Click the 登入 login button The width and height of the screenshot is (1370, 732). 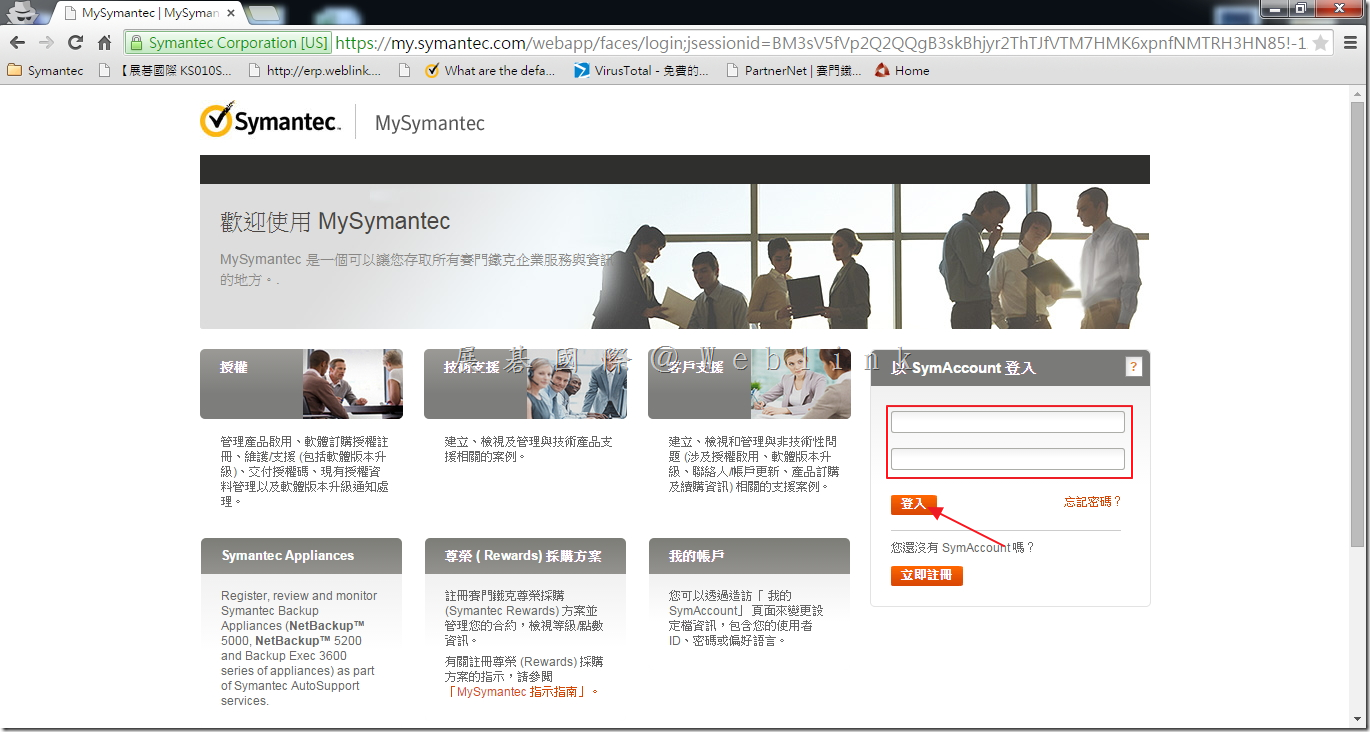coord(913,504)
